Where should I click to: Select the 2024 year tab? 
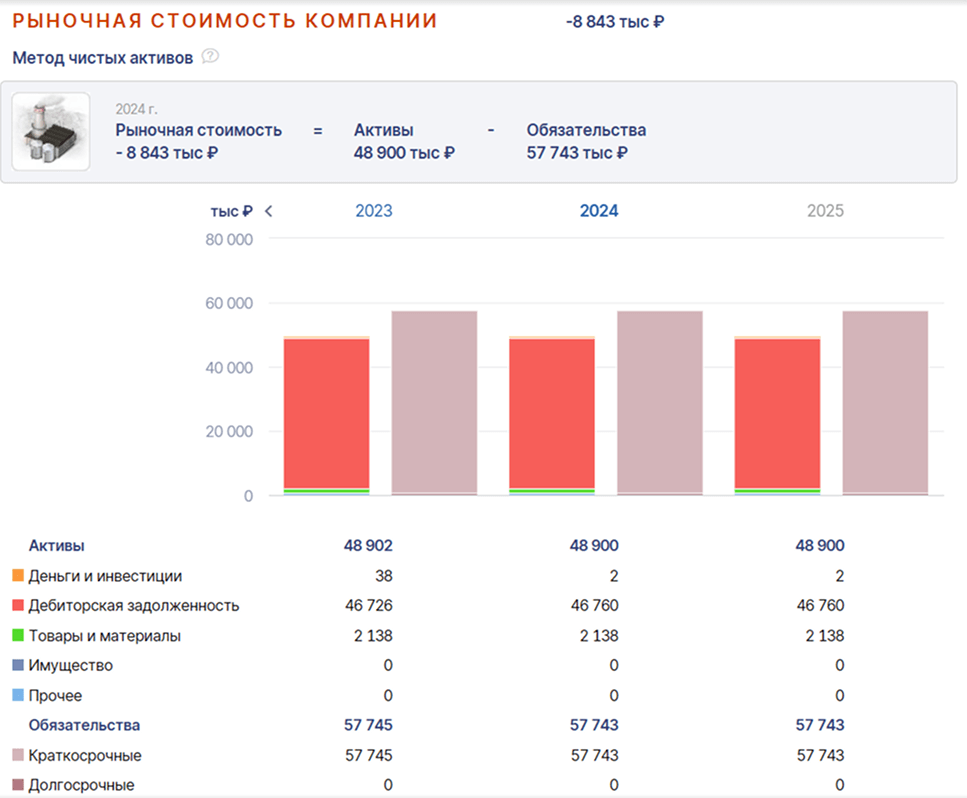599,211
